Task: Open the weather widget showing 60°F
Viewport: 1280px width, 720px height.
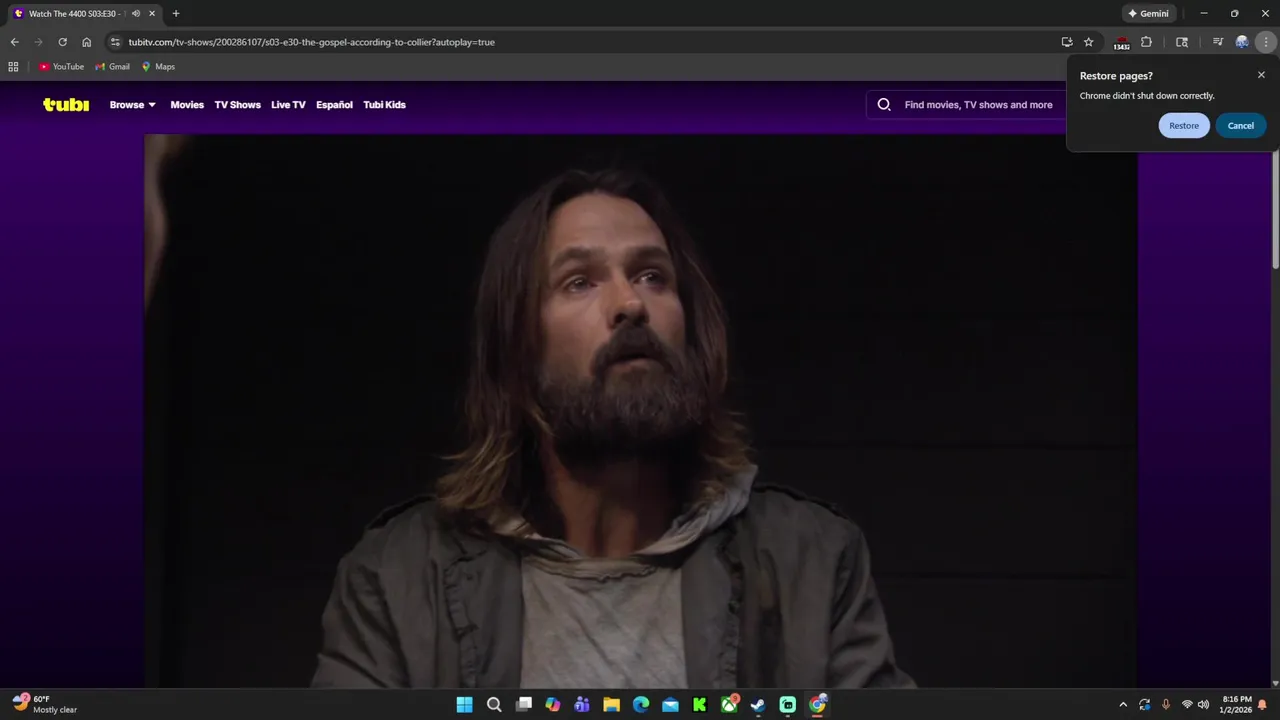Action: click(x=45, y=704)
